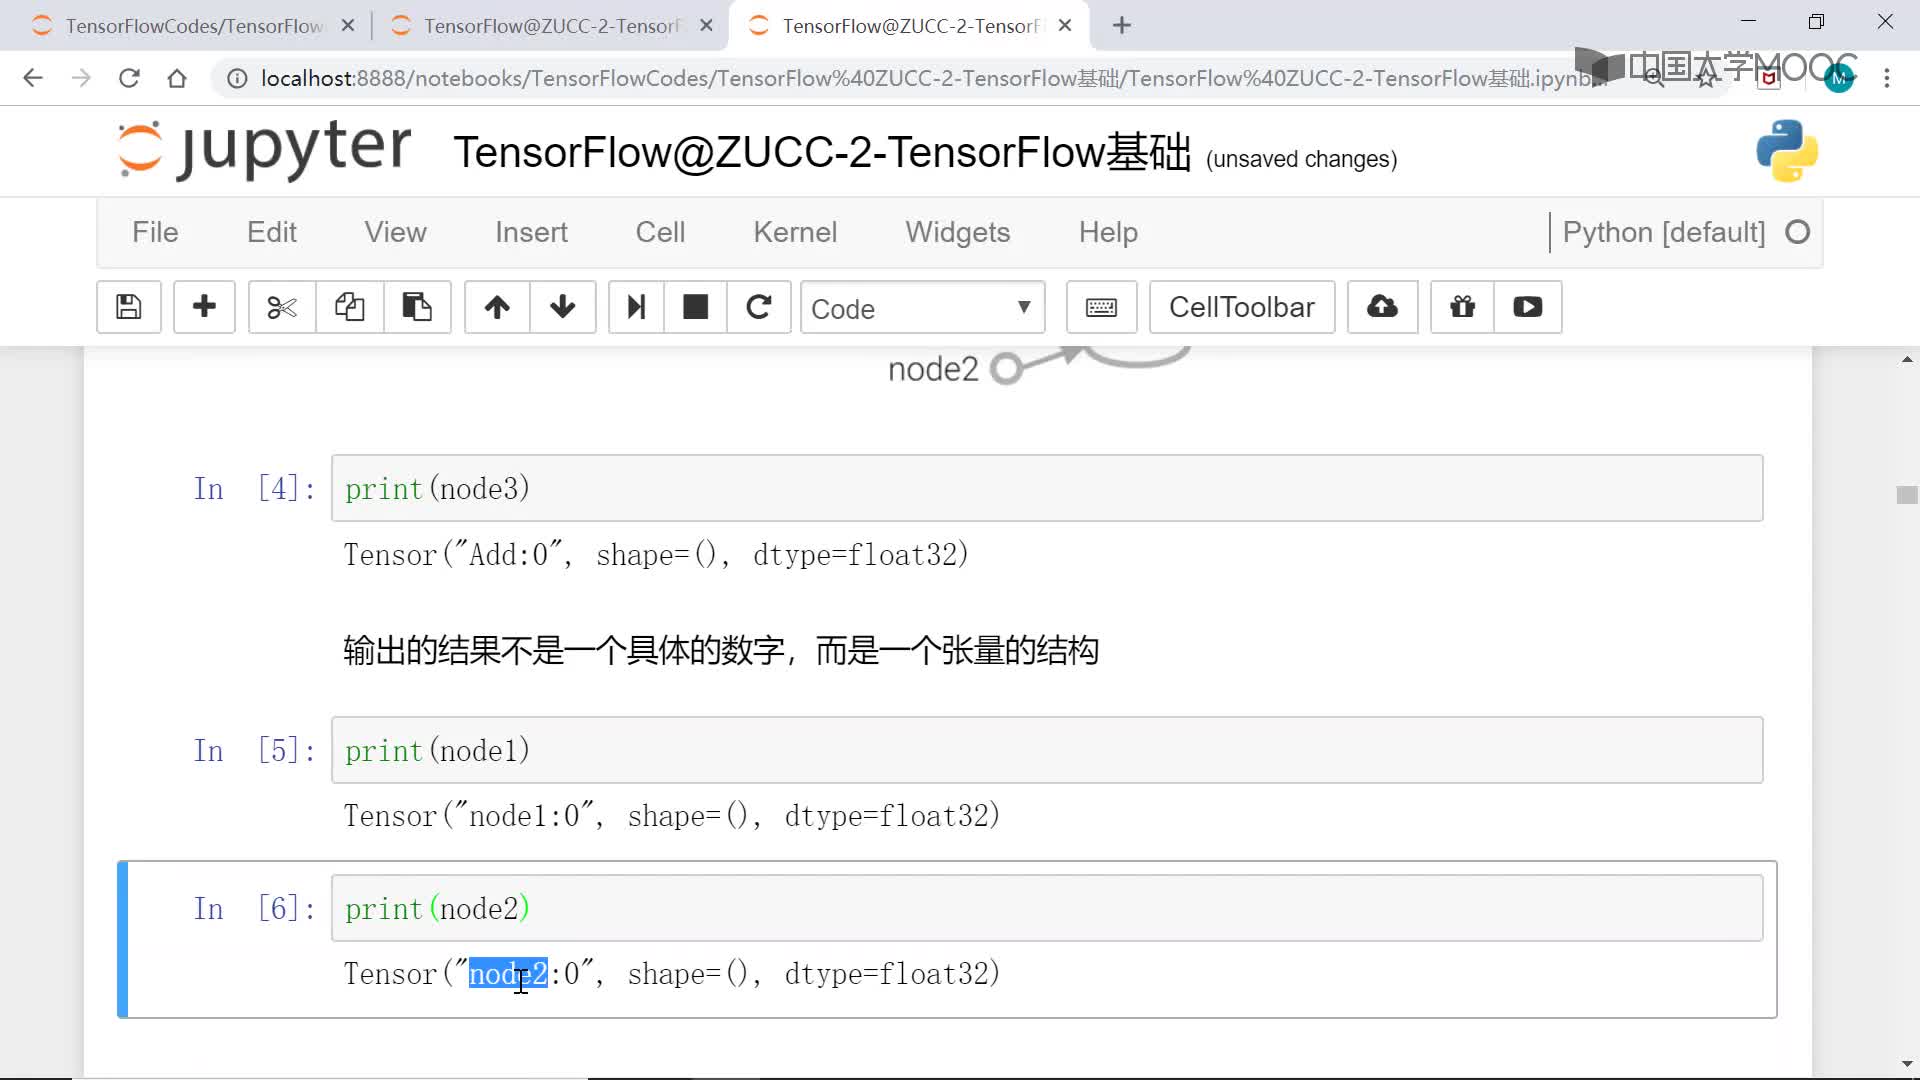Go back in browser history
Viewport: 1920px width, 1080px height.
click(x=33, y=78)
